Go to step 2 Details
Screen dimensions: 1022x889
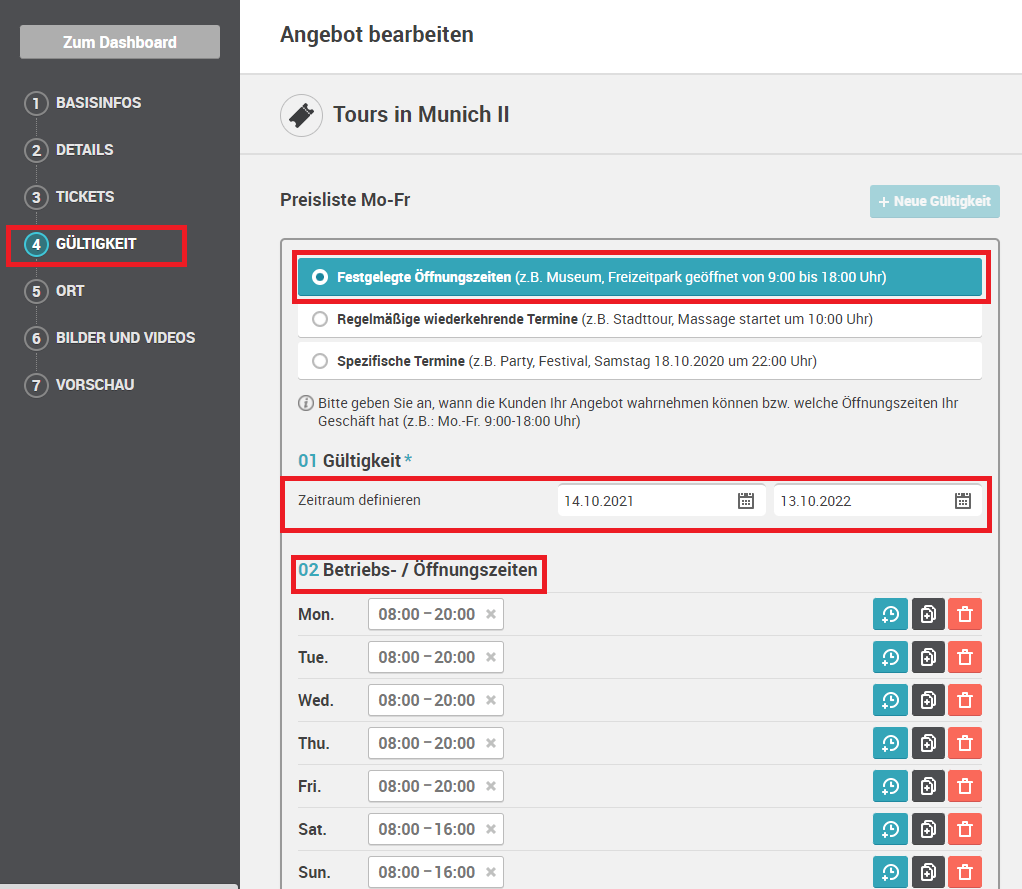[69, 150]
